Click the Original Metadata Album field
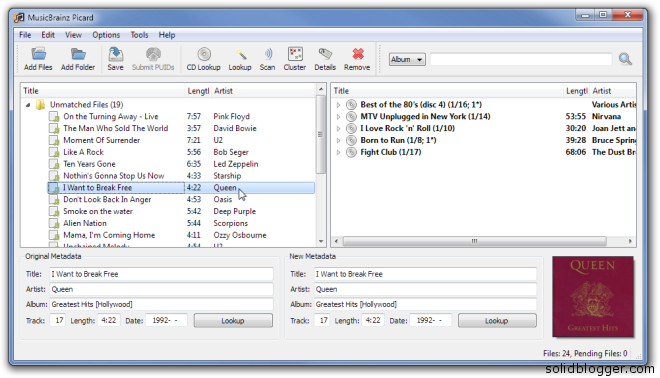 [x=161, y=304]
